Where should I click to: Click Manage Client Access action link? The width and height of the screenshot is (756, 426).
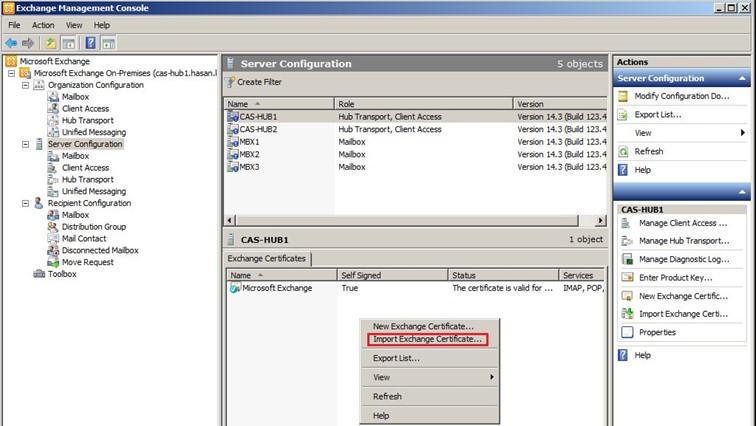(683, 223)
